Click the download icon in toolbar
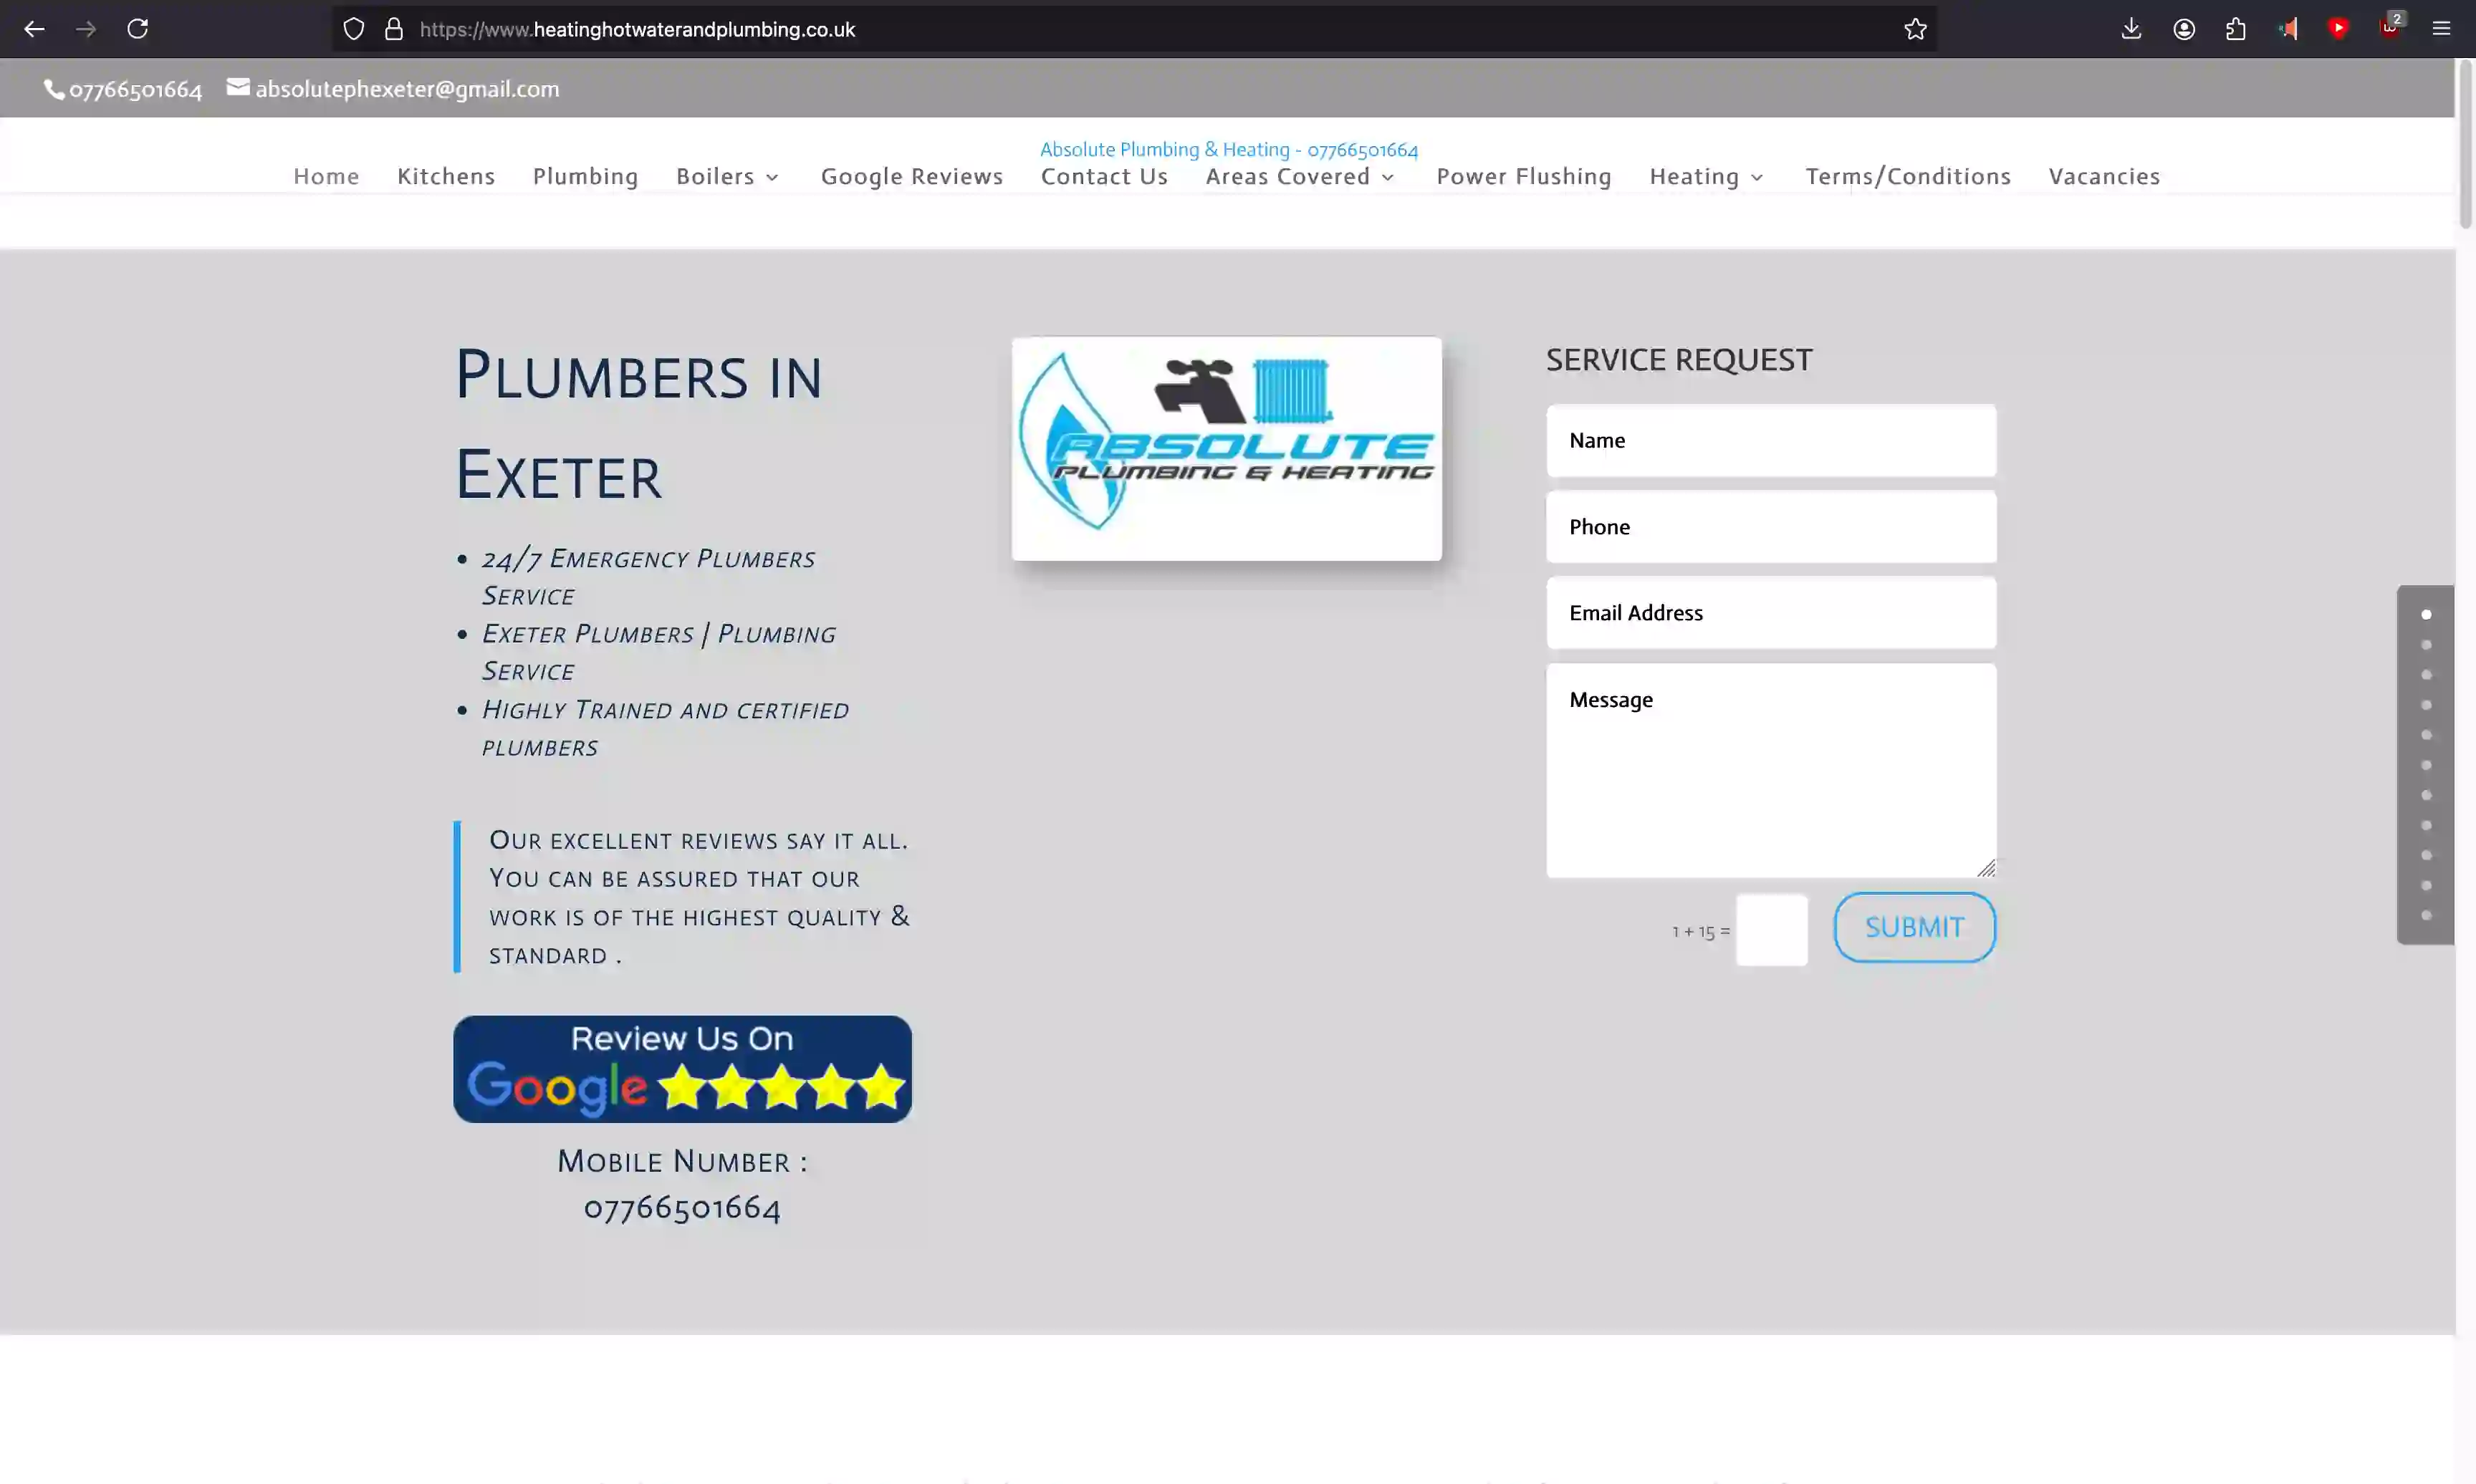This screenshot has width=2476, height=1484. click(x=2131, y=28)
